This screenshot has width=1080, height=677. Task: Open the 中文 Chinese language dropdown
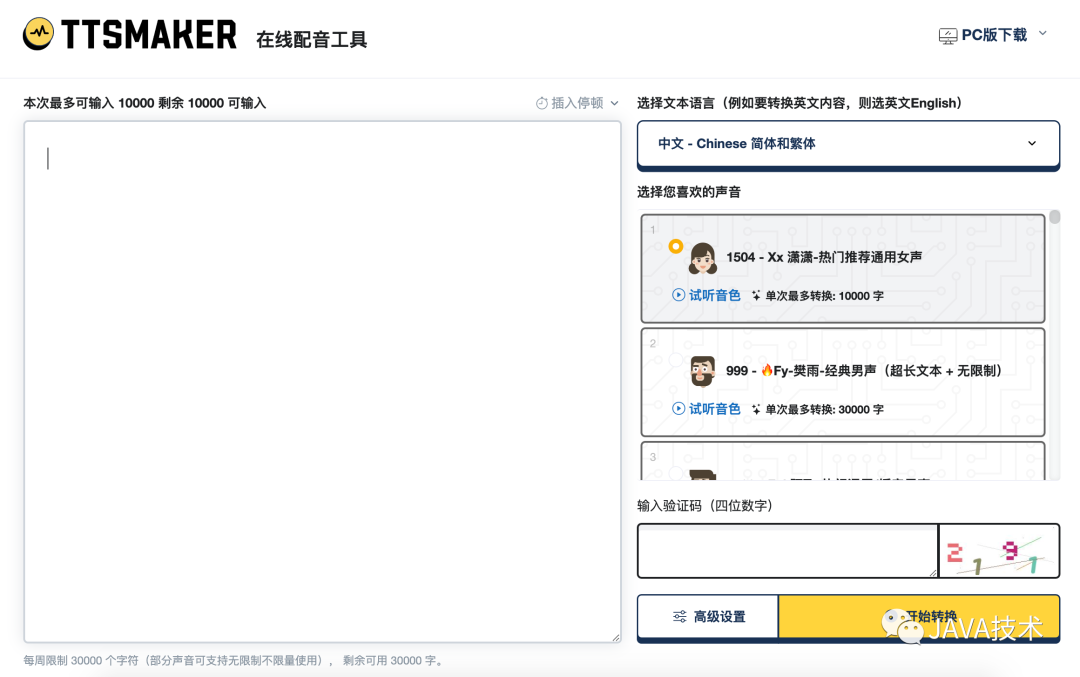pos(848,143)
